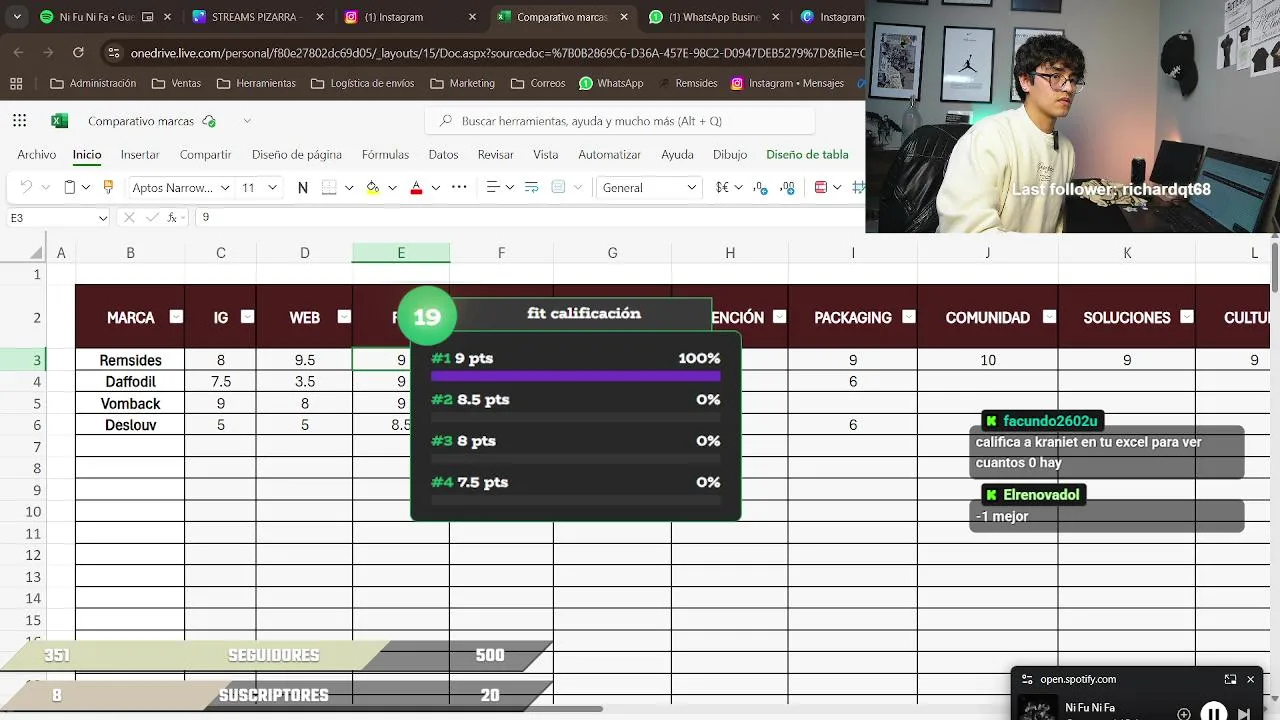Click the Conditional Formatting icon
The width and height of the screenshot is (1280, 720).
(x=821, y=187)
